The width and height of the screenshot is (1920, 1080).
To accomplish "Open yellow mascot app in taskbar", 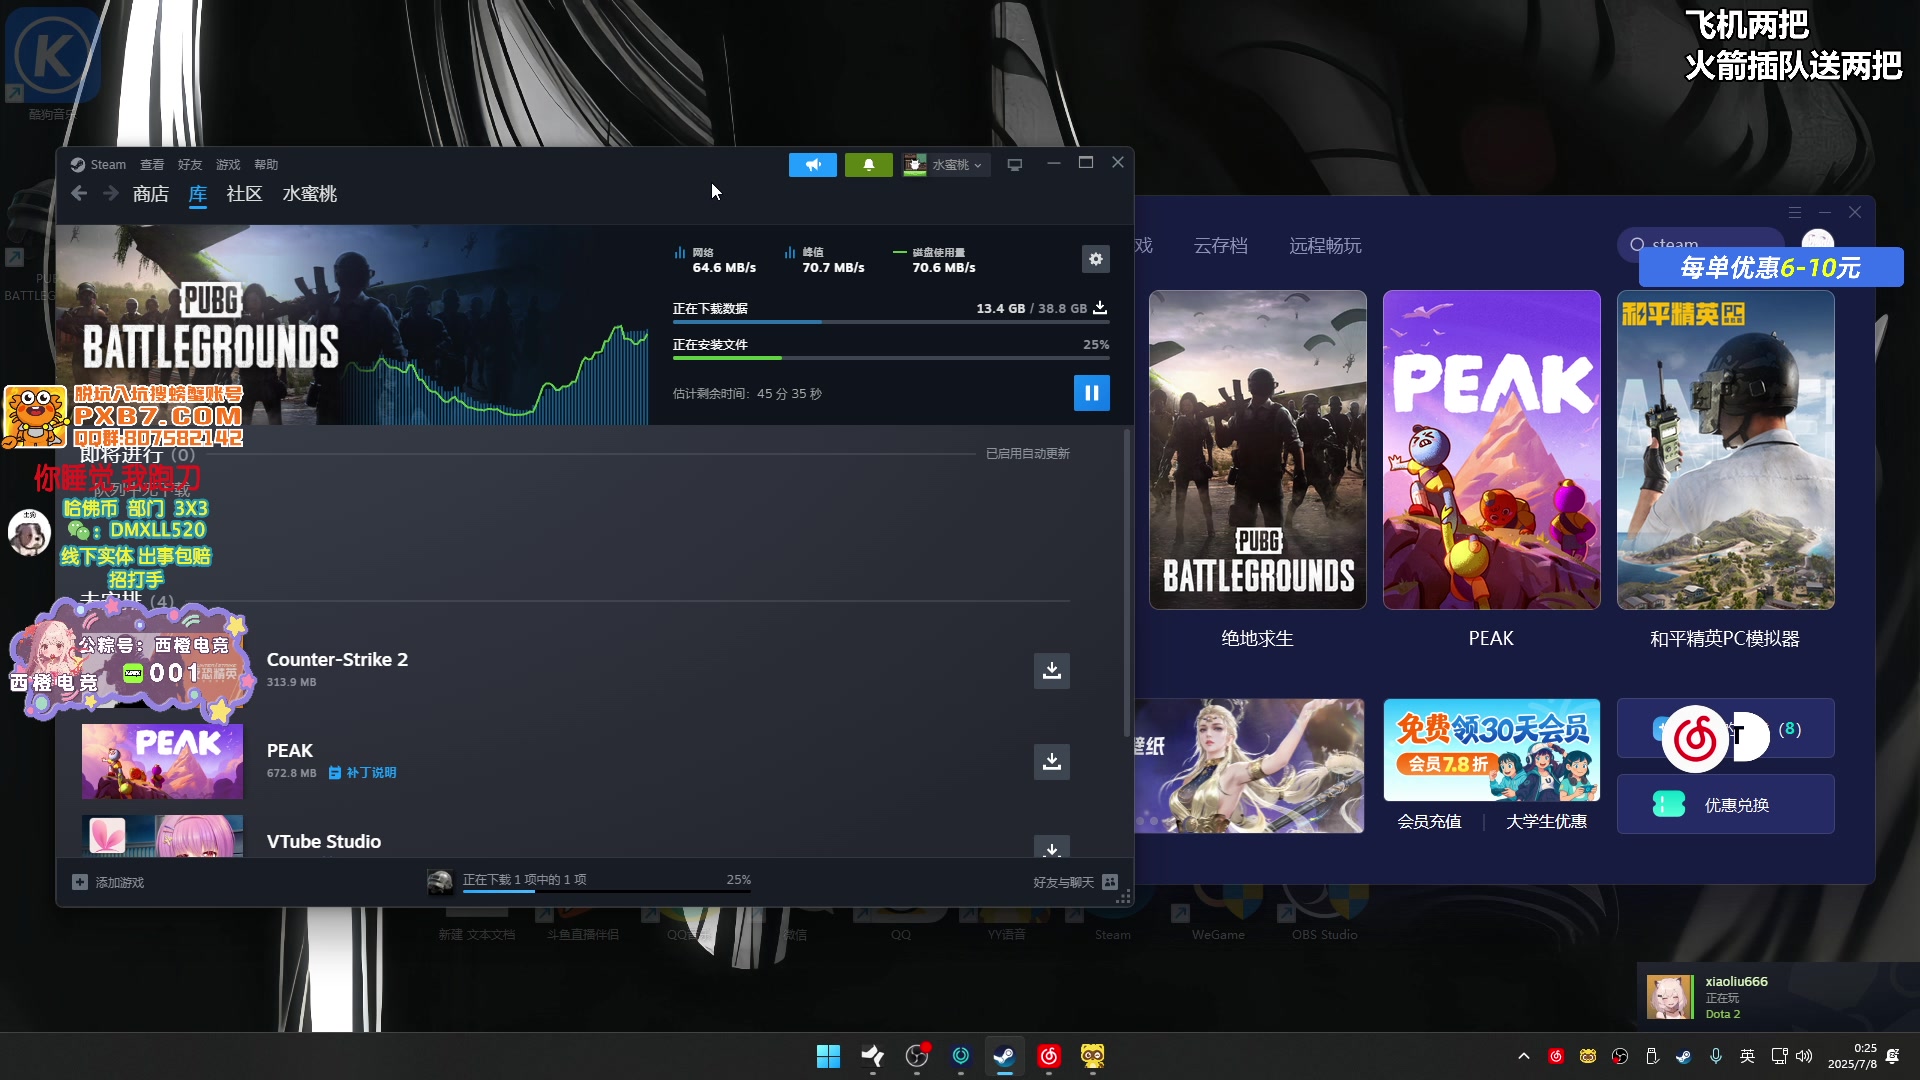I will coord(1092,1056).
